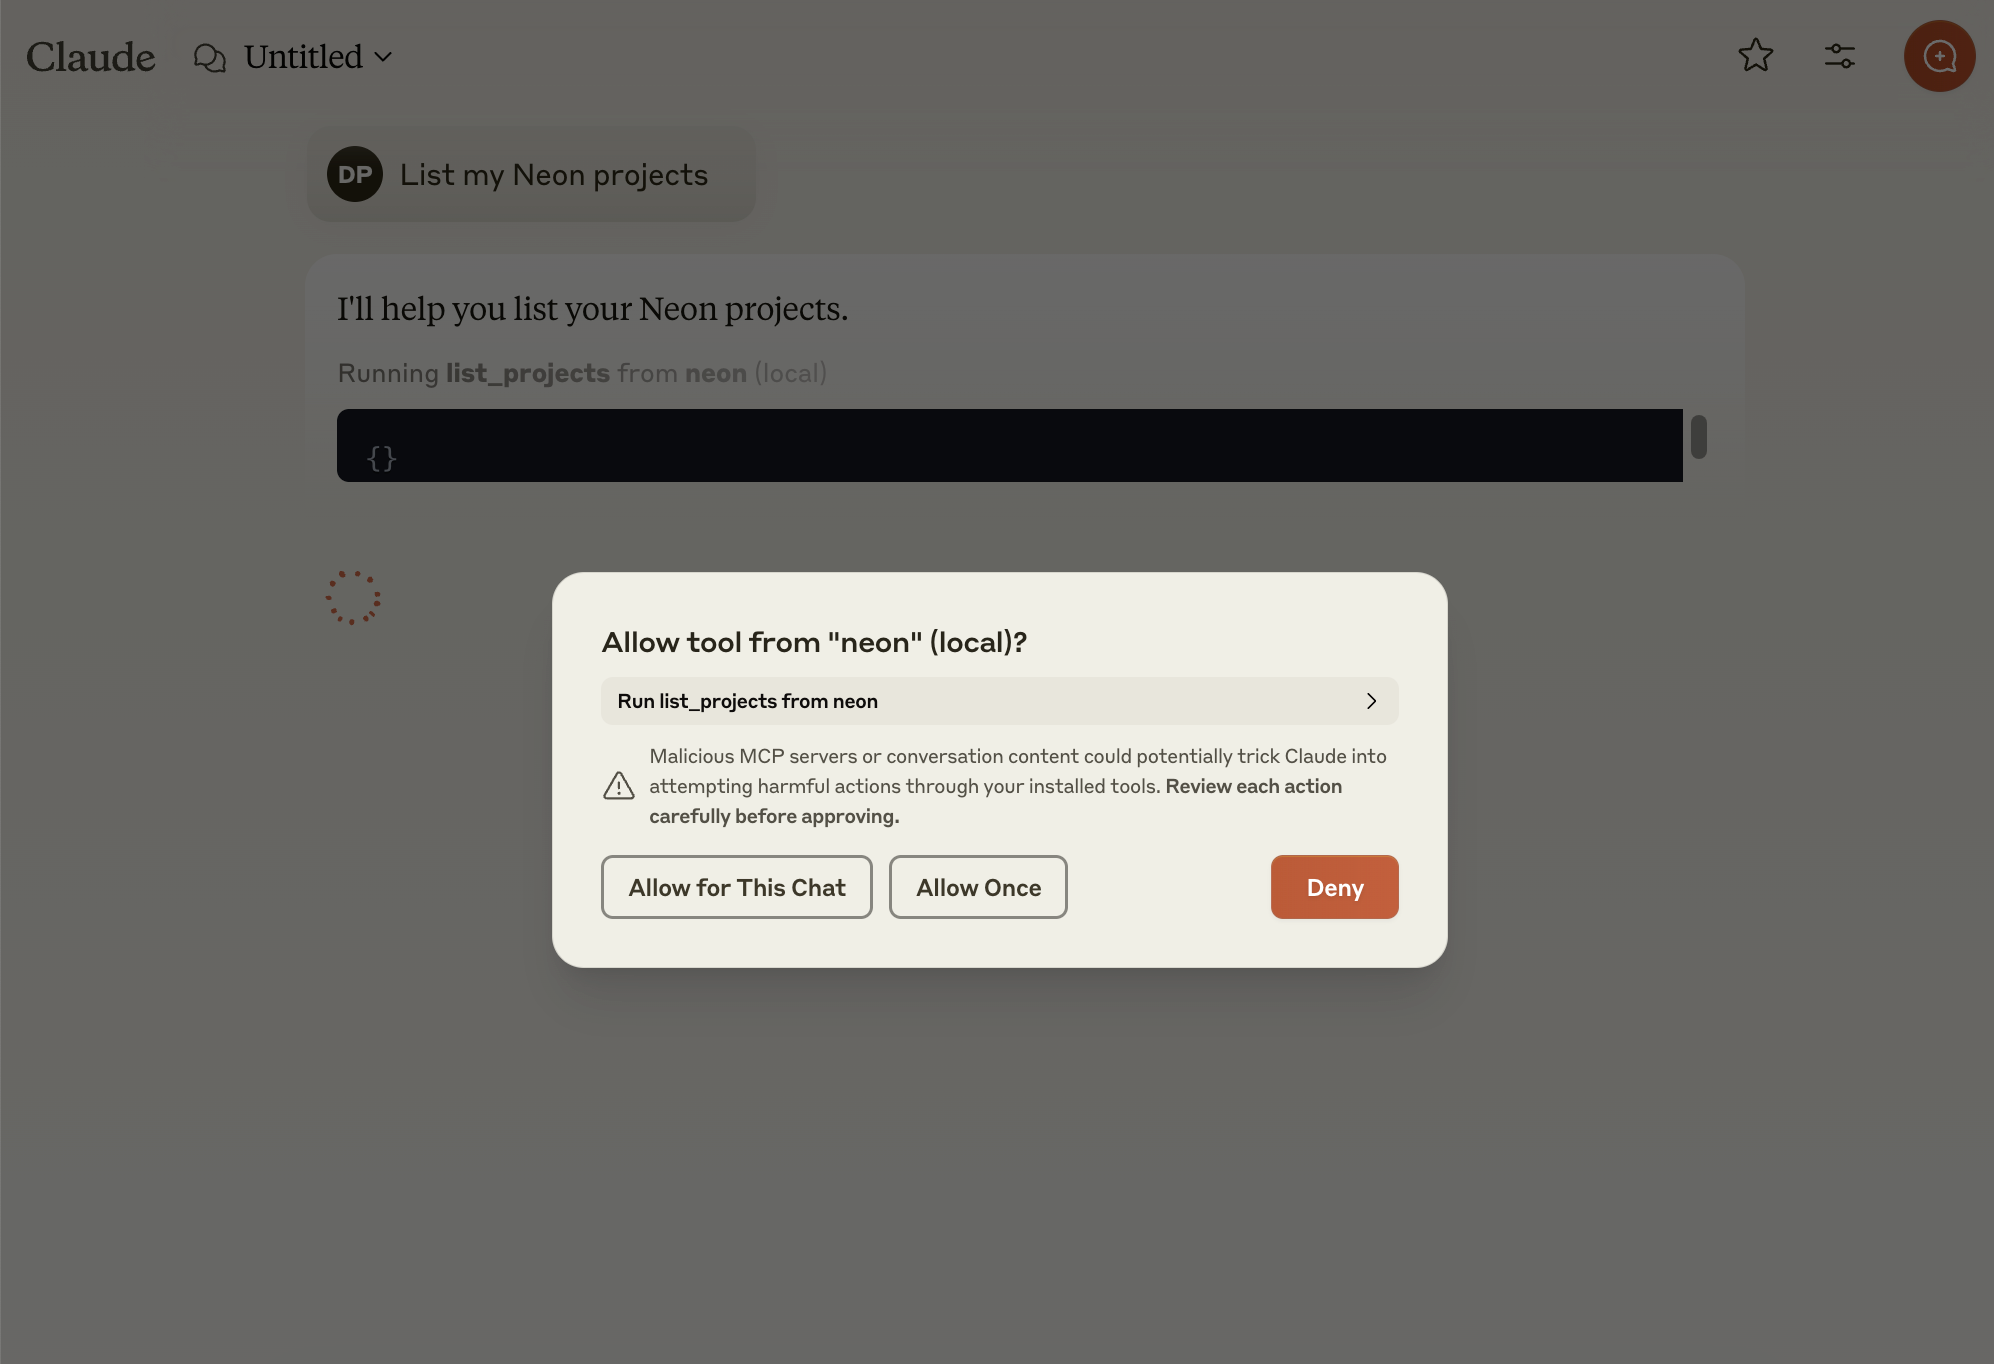Click the 'I'll help you list' response text
Image resolution: width=1994 pixels, height=1364 pixels.
(x=592, y=309)
